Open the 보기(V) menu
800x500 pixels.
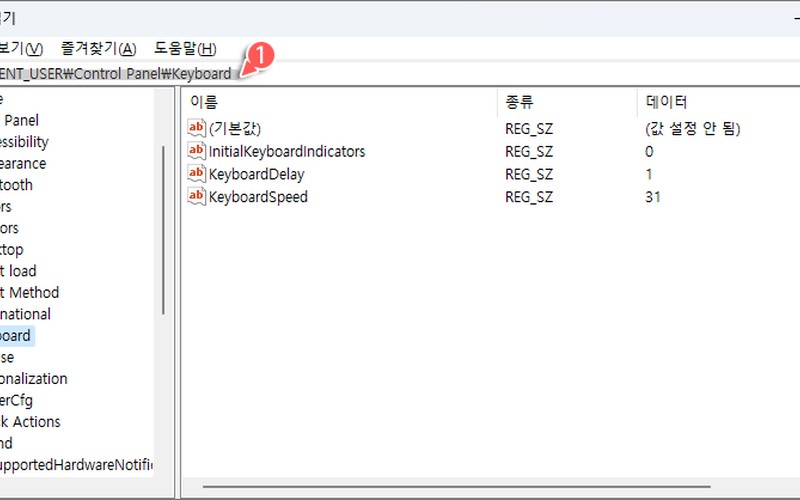(21, 49)
